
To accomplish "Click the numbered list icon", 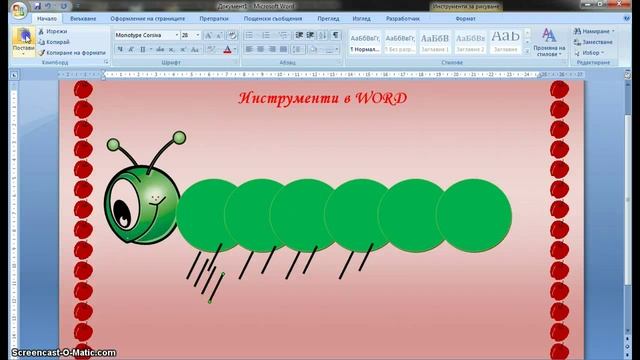I will (266, 36).
